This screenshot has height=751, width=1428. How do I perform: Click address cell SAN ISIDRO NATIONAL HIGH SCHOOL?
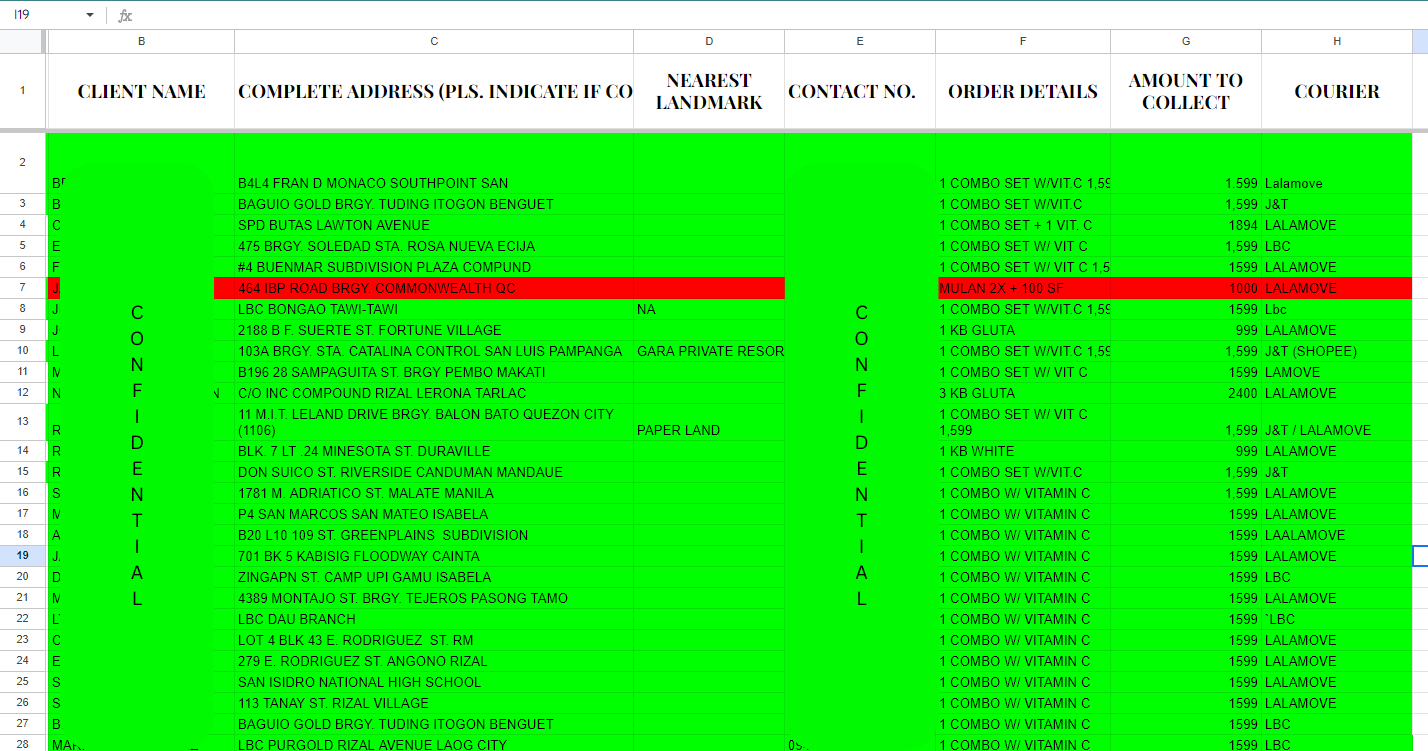click(x=434, y=682)
